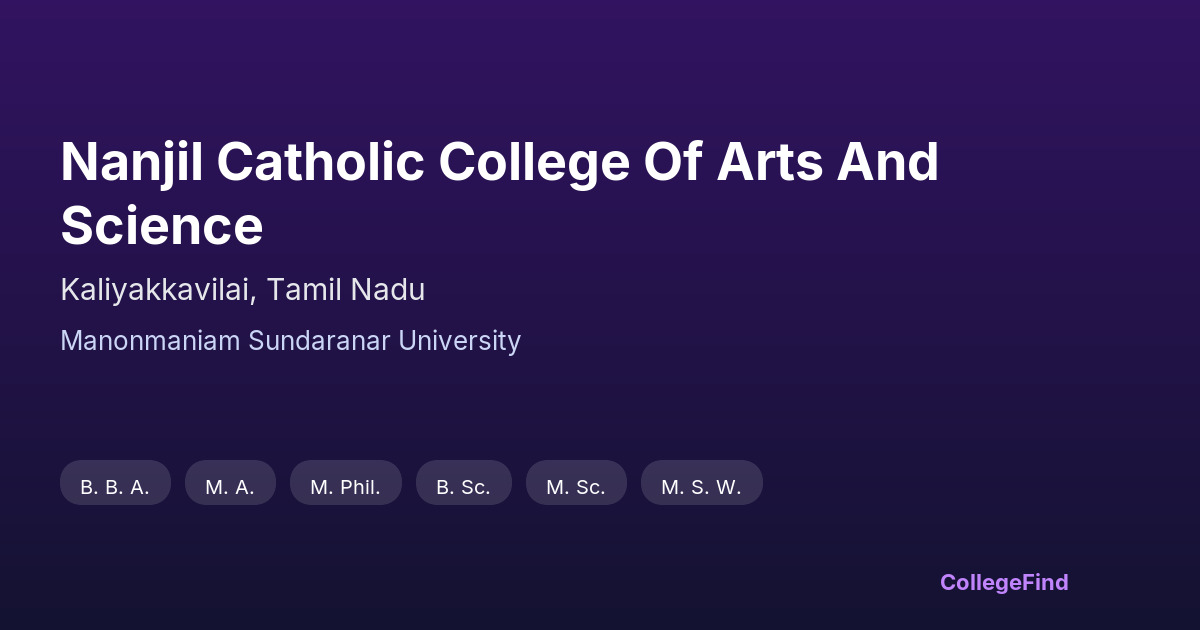Click the M. A. course pill

(x=230, y=487)
